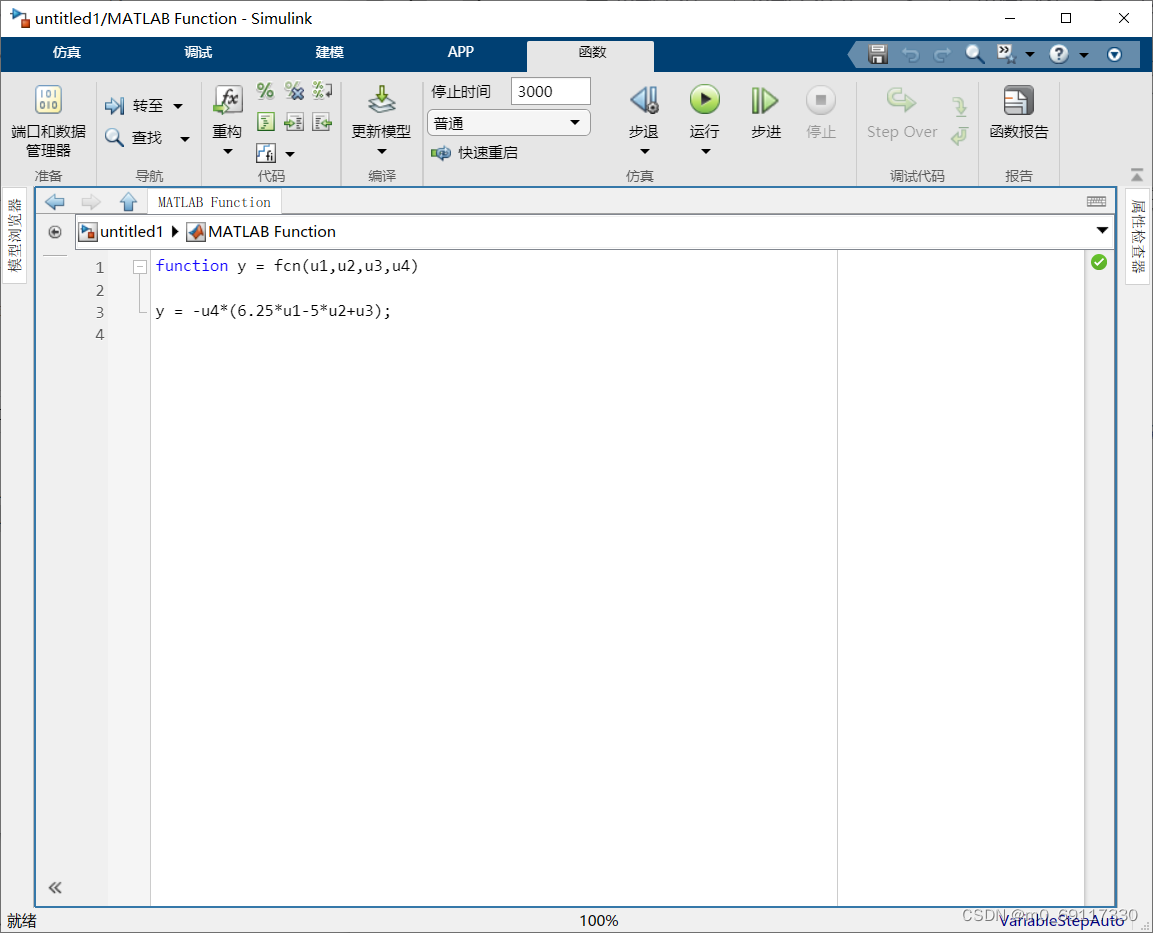Click the 停止 (Stop) button

pos(821,100)
